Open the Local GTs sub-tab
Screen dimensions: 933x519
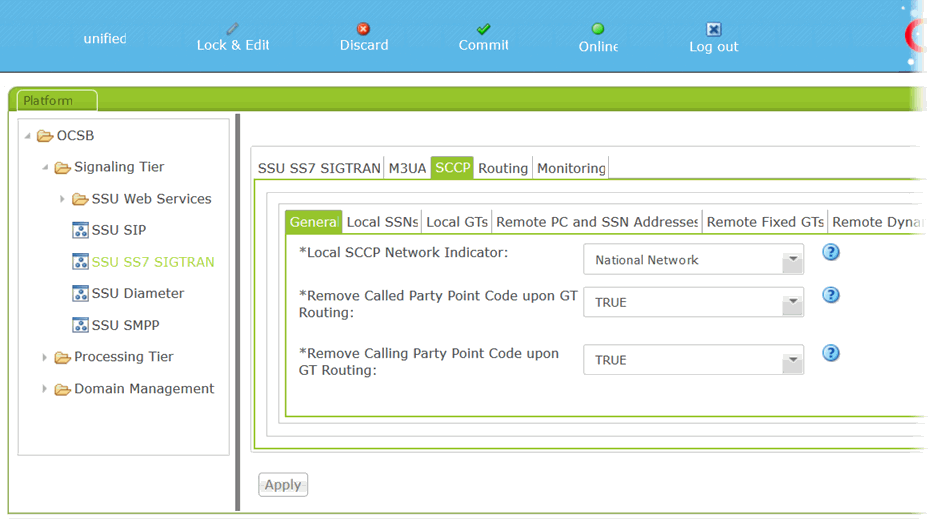(x=457, y=222)
